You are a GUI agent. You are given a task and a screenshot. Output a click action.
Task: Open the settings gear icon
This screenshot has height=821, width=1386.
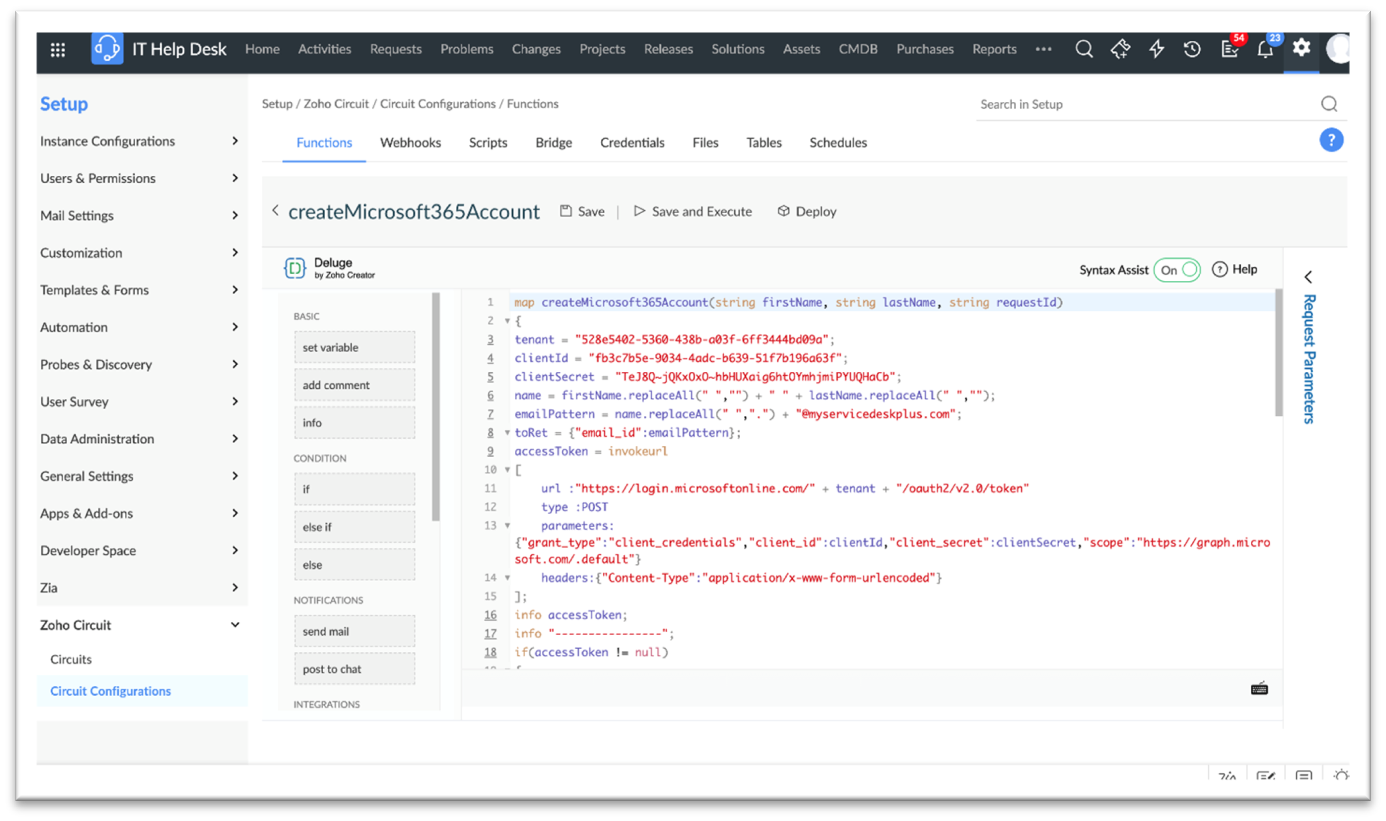1301,48
